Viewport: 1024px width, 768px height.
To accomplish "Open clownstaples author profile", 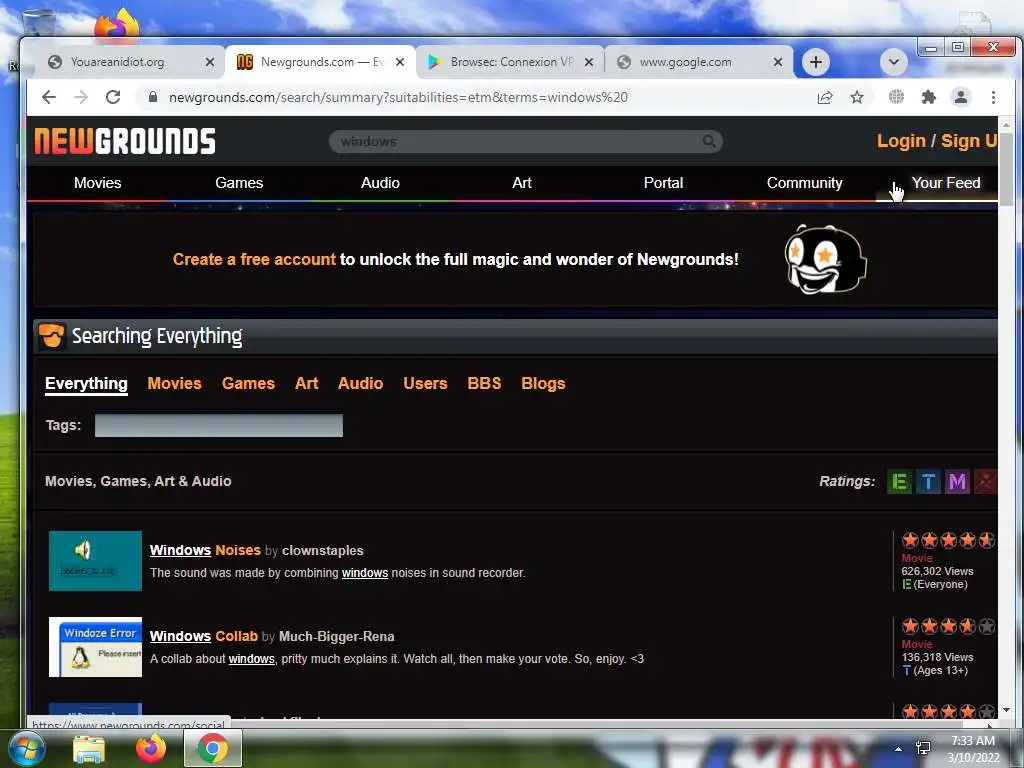I will click(323, 551).
